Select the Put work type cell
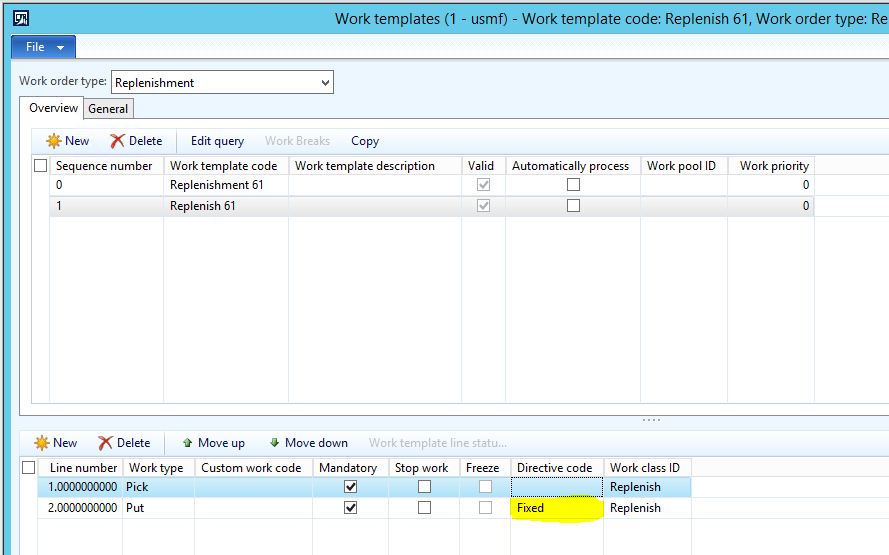The width and height of the screenshot is (889, 555). click(x=159, y=508)
